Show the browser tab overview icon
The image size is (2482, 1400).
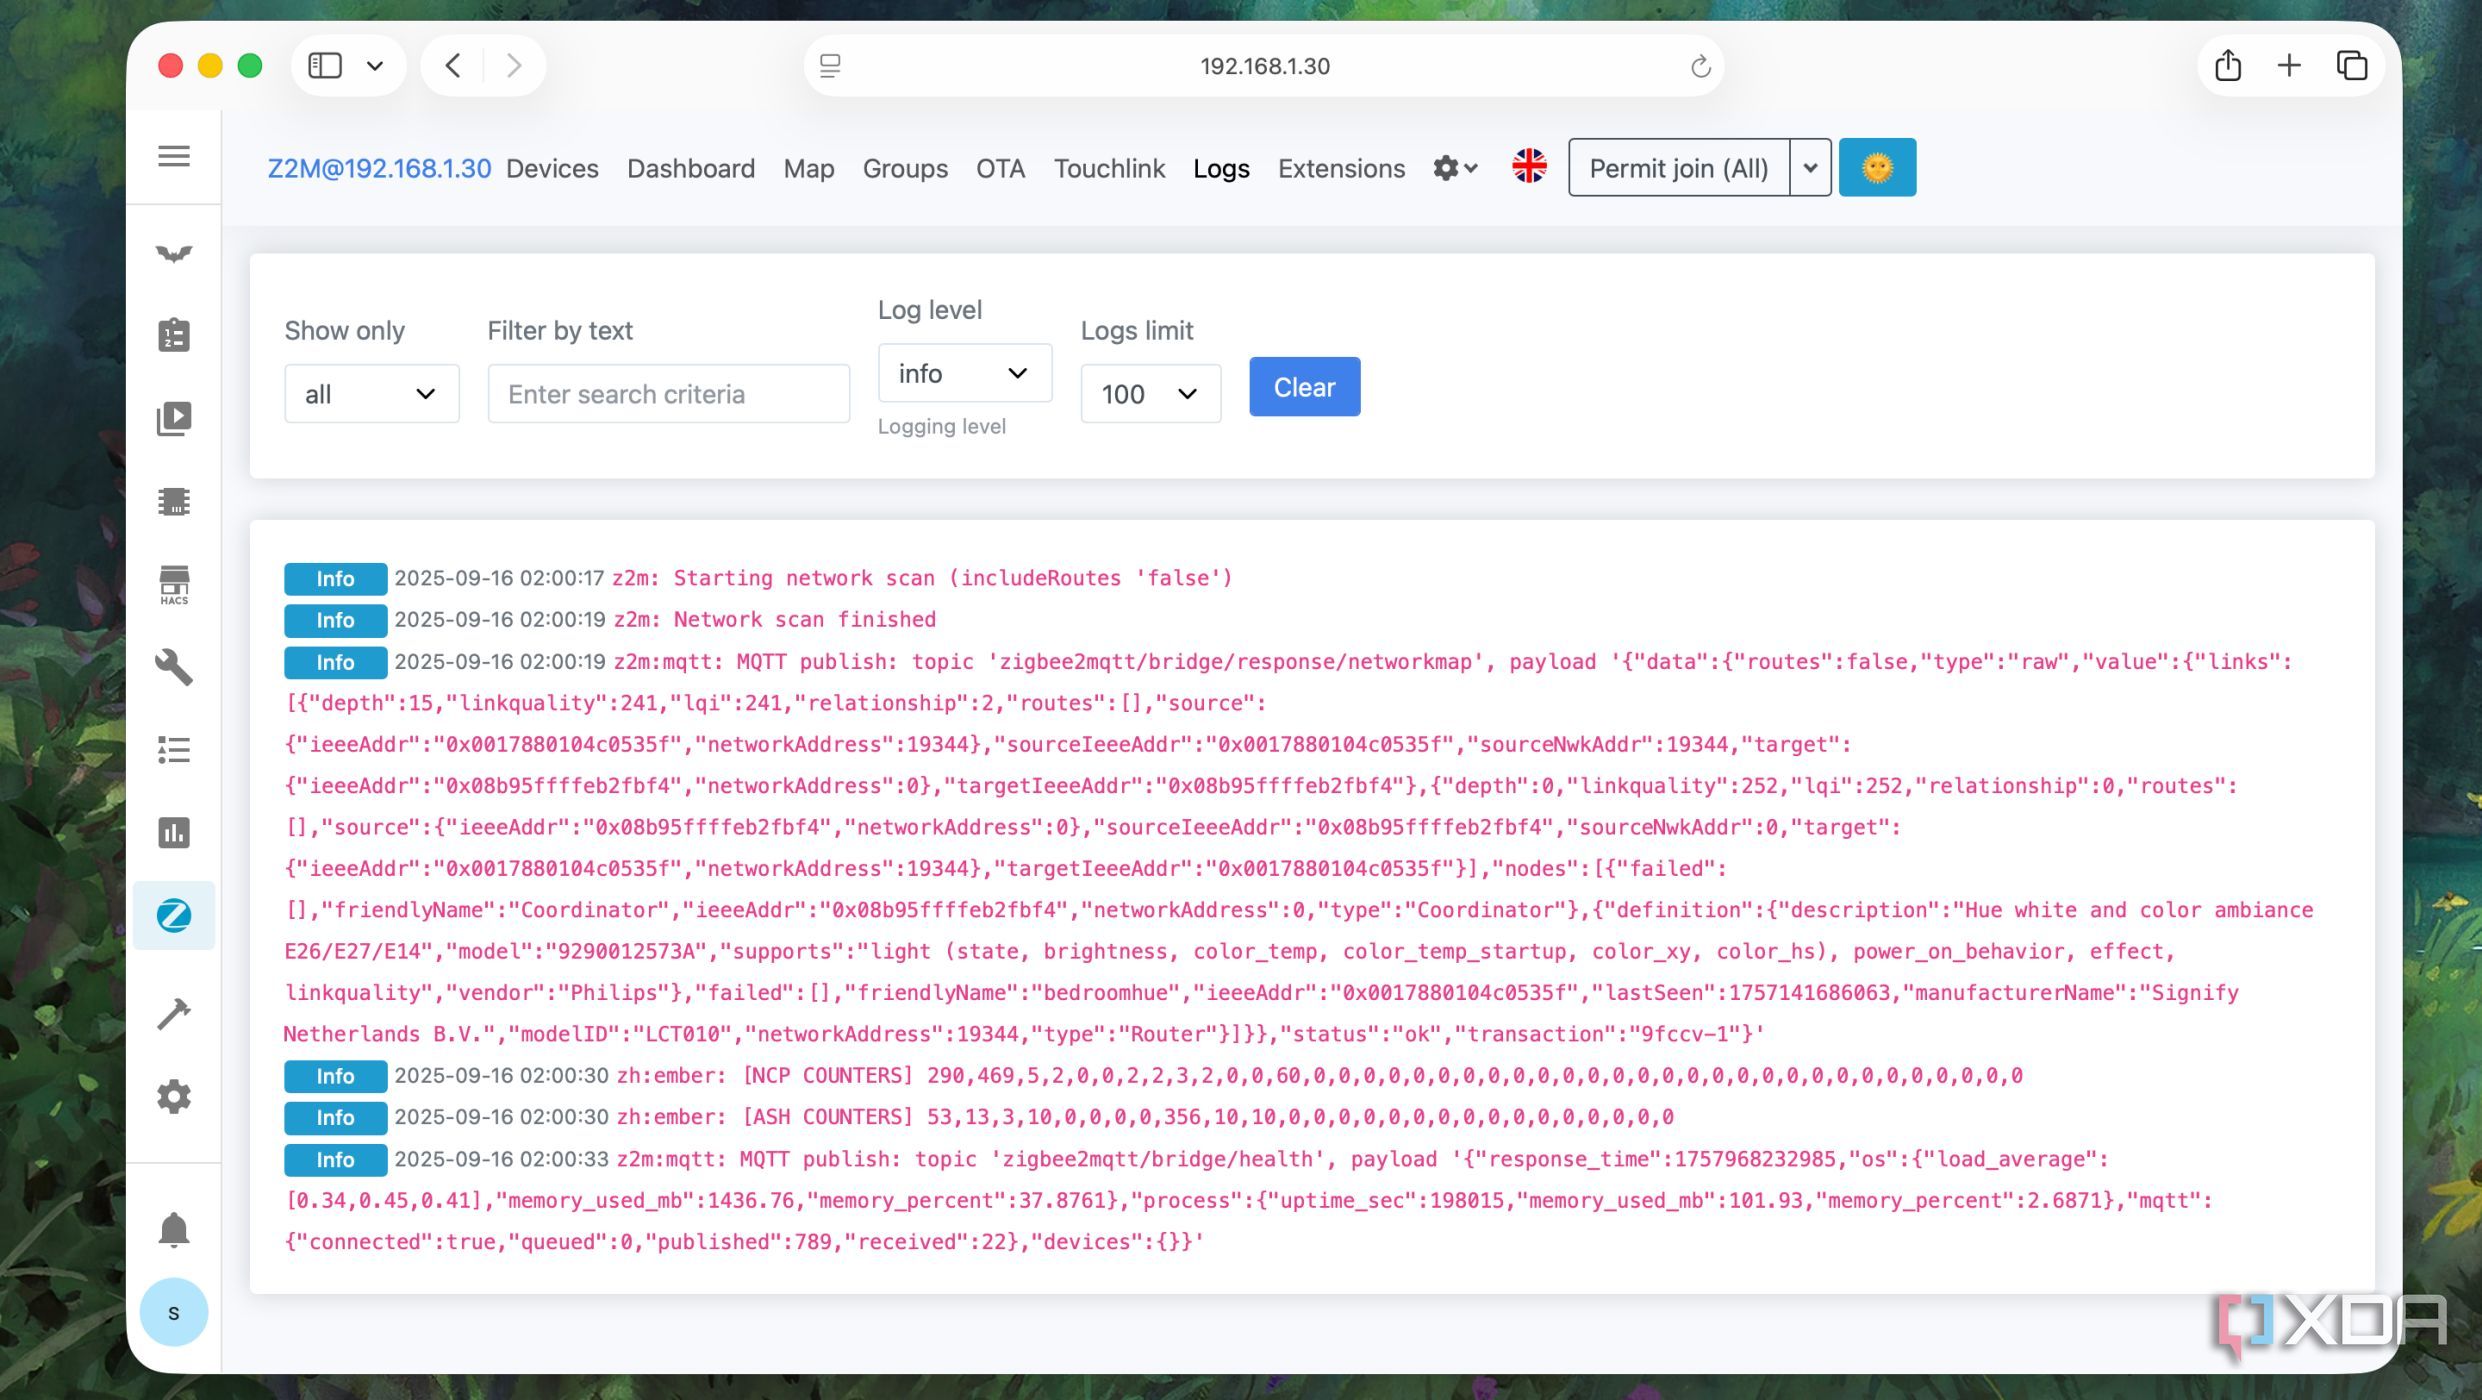click(2351, 66)
